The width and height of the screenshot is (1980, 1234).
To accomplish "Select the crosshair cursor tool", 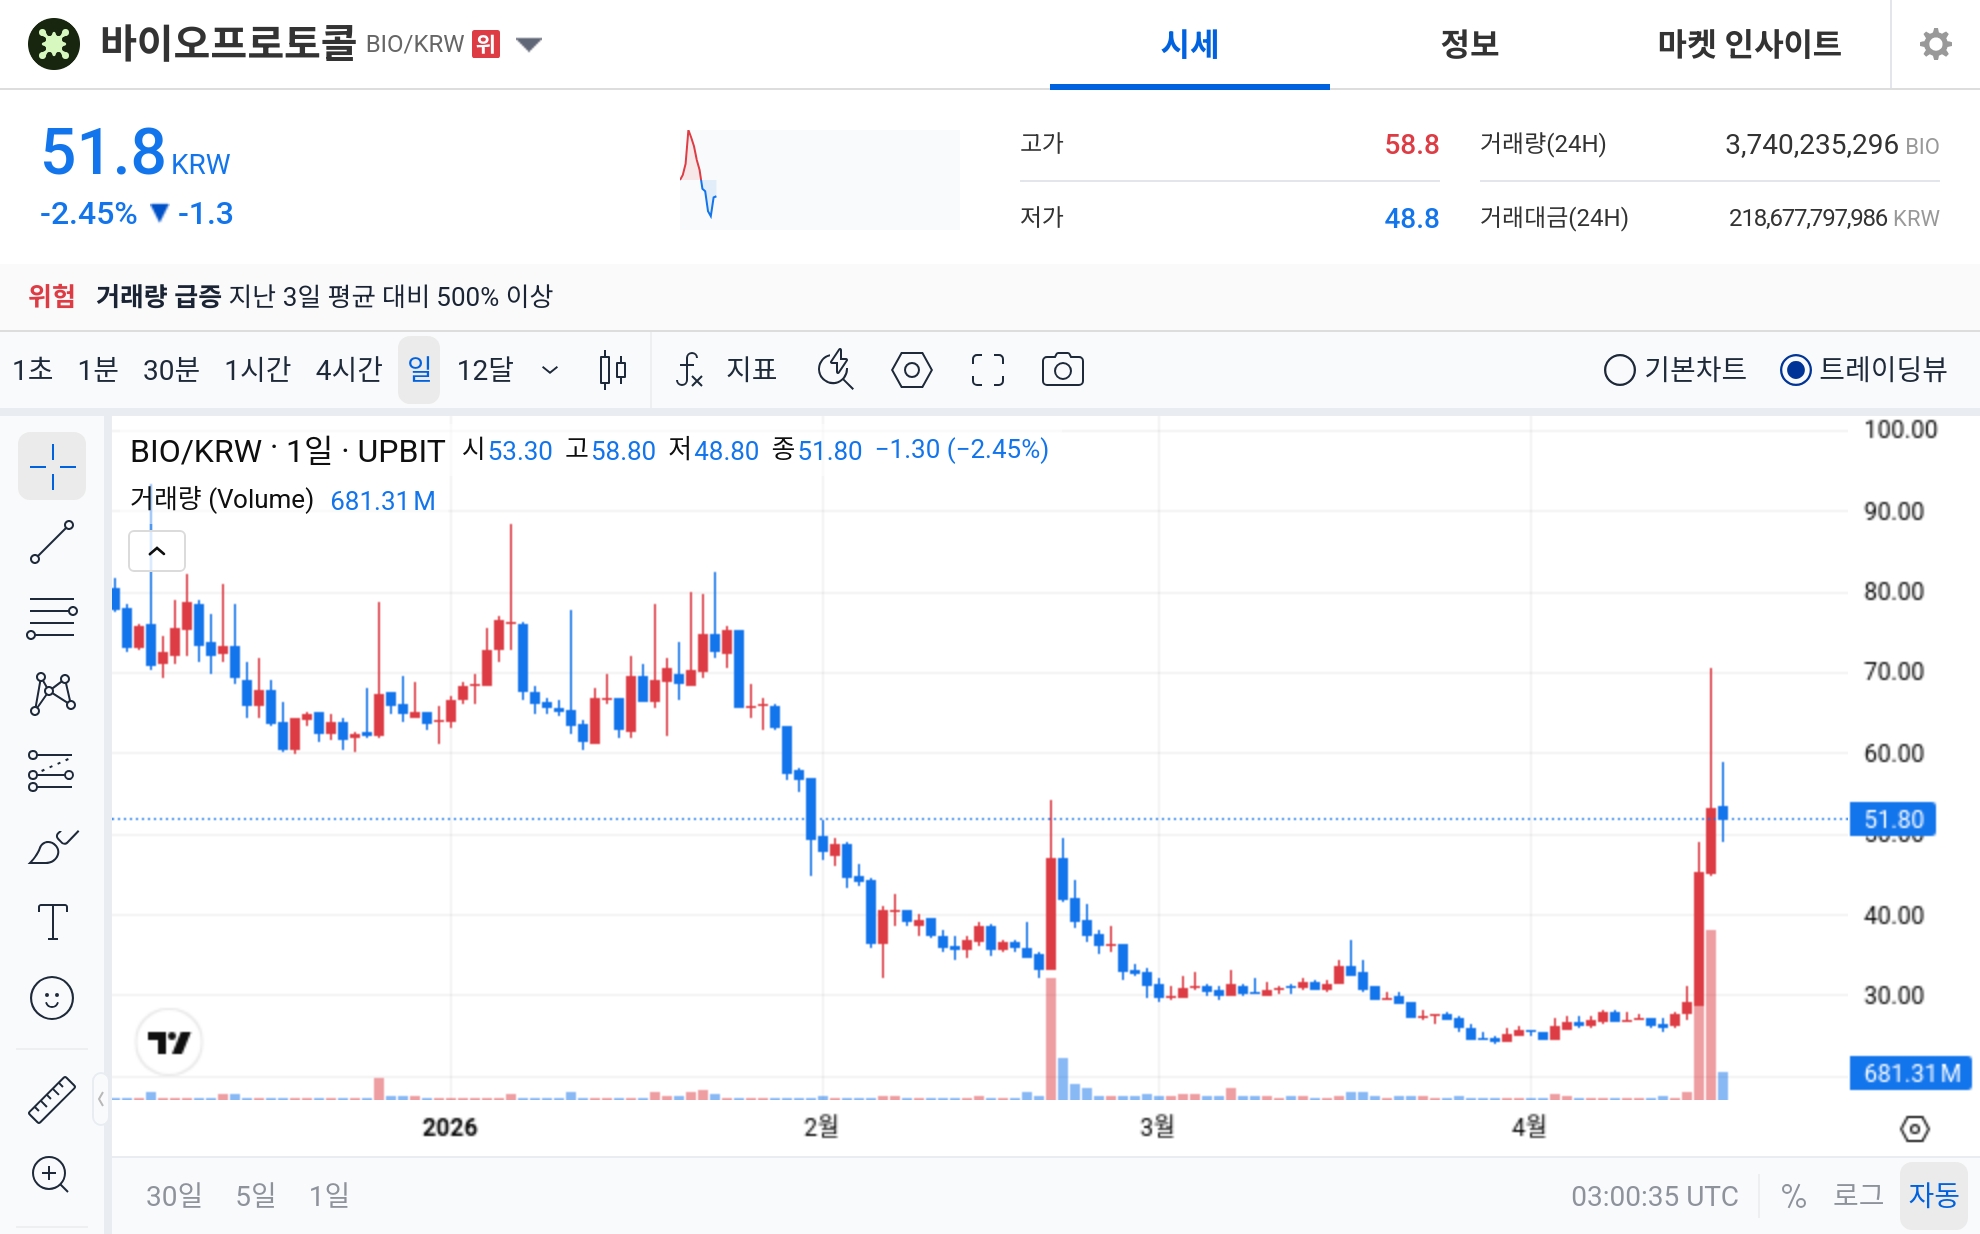I will tap(52, 465).
